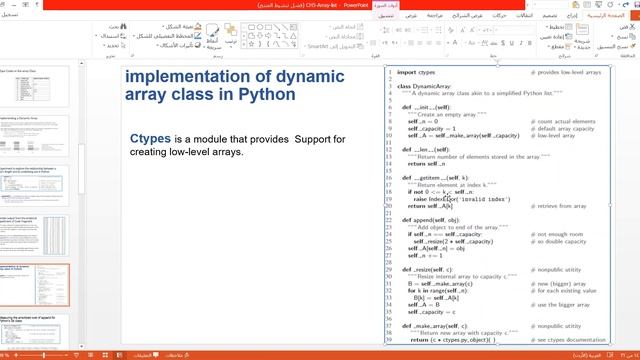This screenshot has width=640, height=360.
Task: Click the zoom in plus button
Action: (16, 356)
